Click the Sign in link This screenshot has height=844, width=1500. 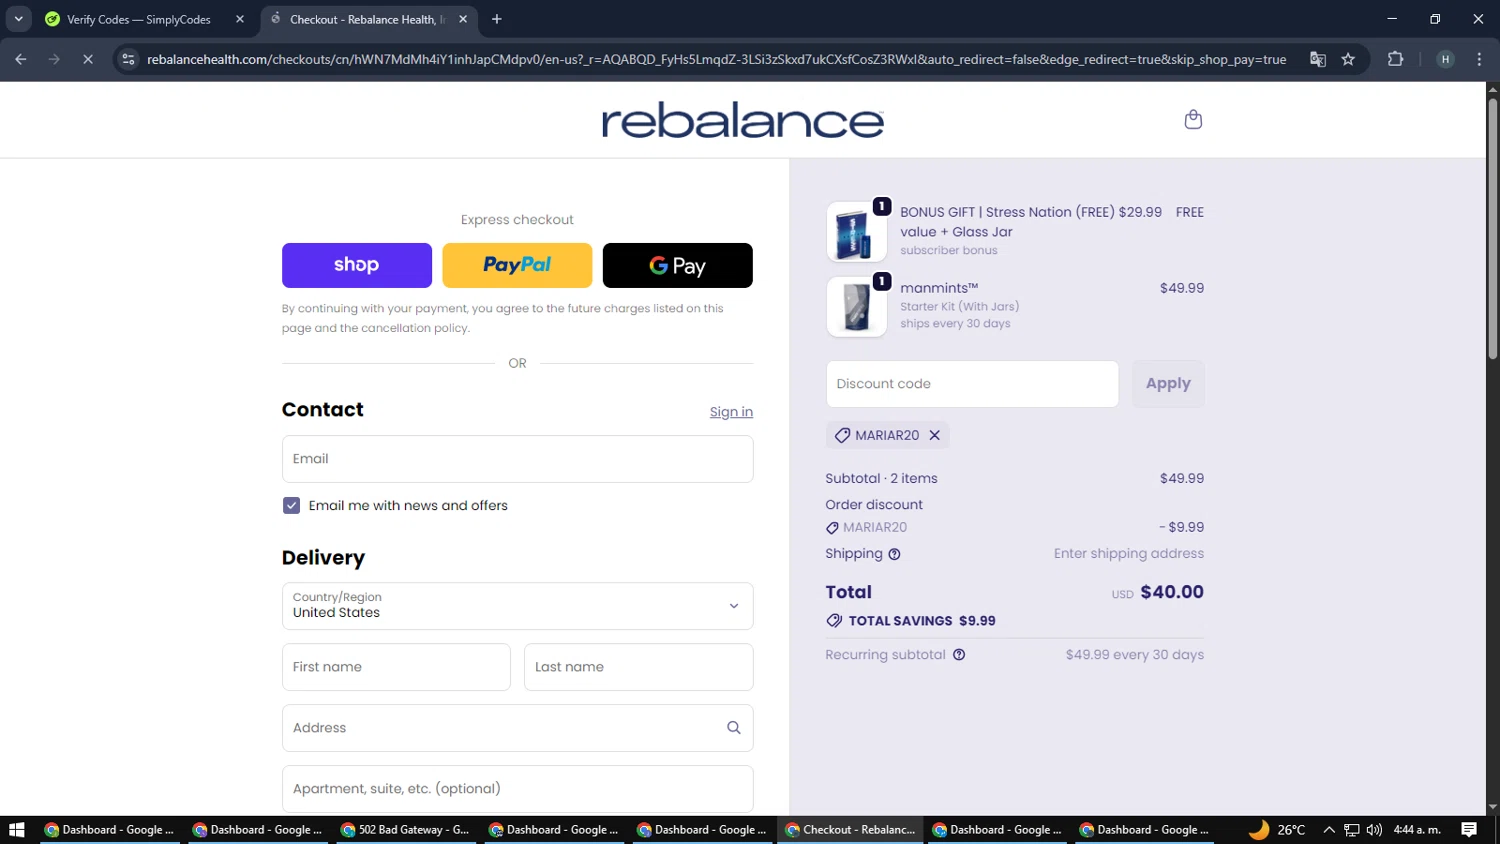coord(731,412)
